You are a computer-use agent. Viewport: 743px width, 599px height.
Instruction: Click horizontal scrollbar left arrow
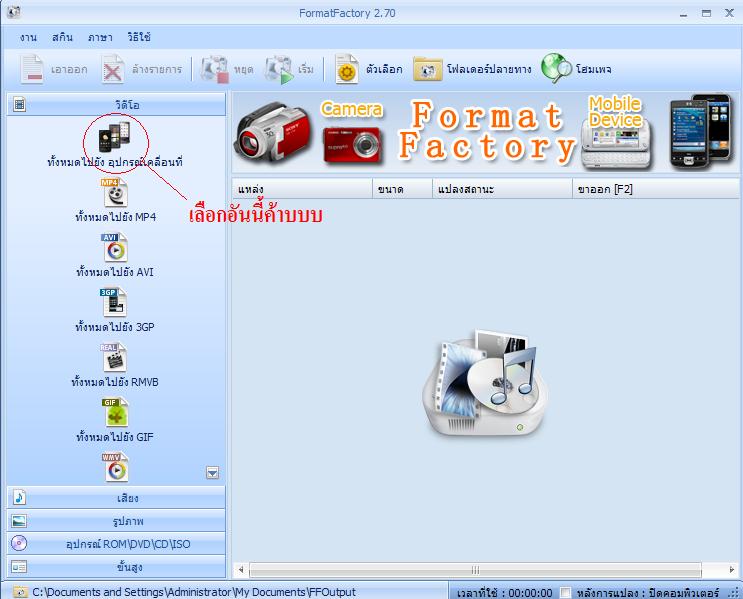coord(241,570)
